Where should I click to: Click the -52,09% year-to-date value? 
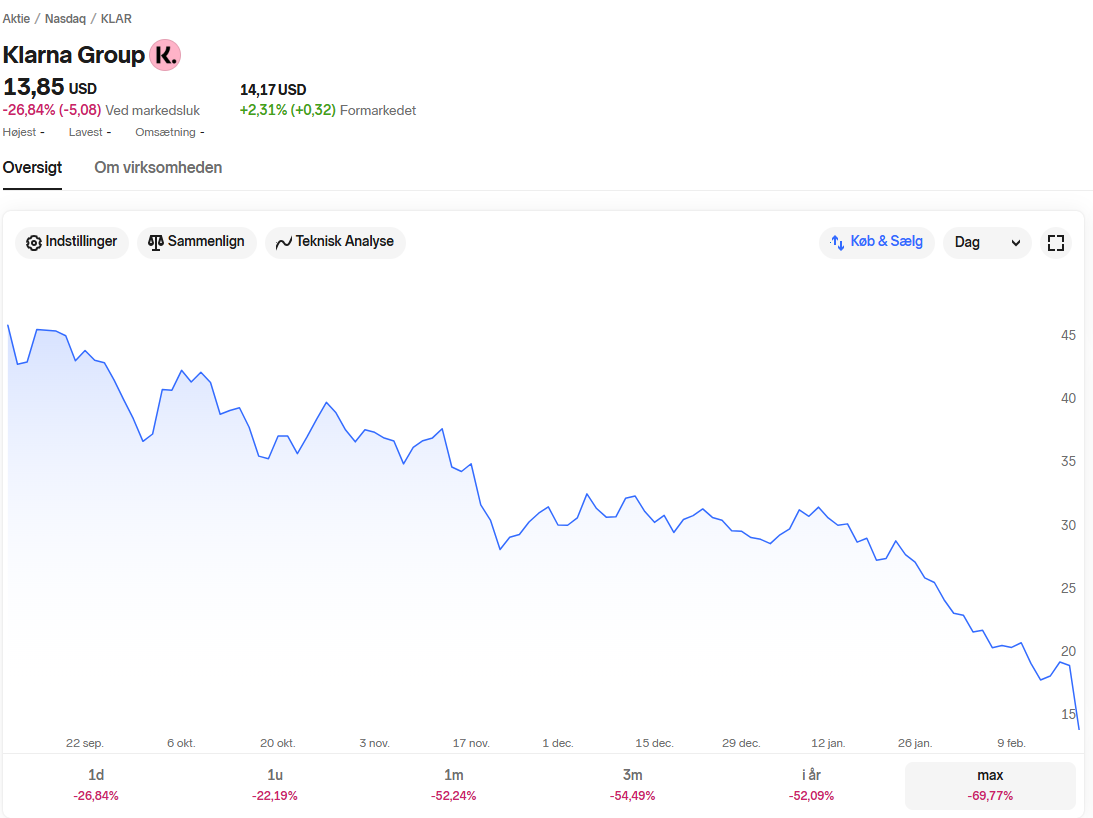[x=811, y=796]
